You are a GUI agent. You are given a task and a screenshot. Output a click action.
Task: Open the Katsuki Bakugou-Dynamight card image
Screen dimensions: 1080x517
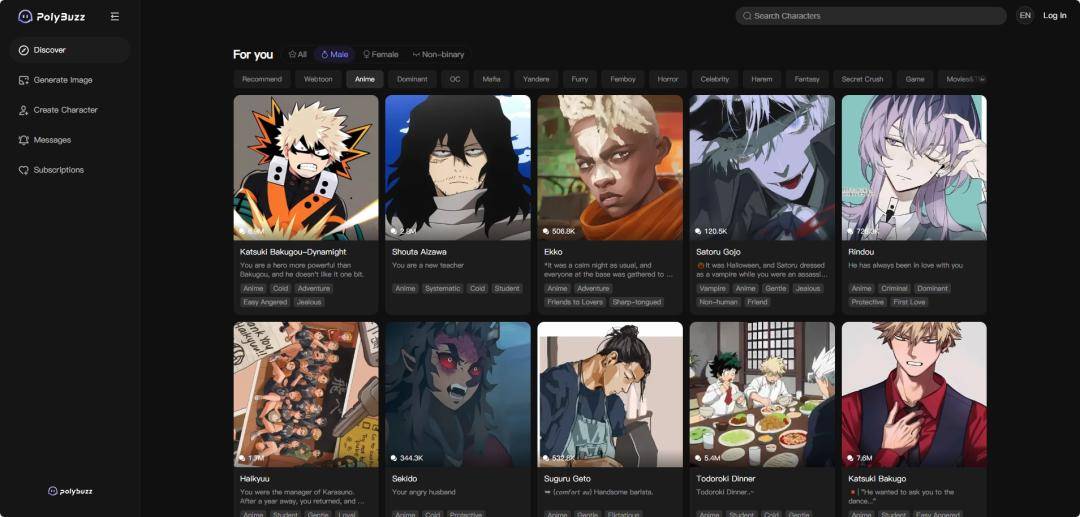(x=306, y=167)
